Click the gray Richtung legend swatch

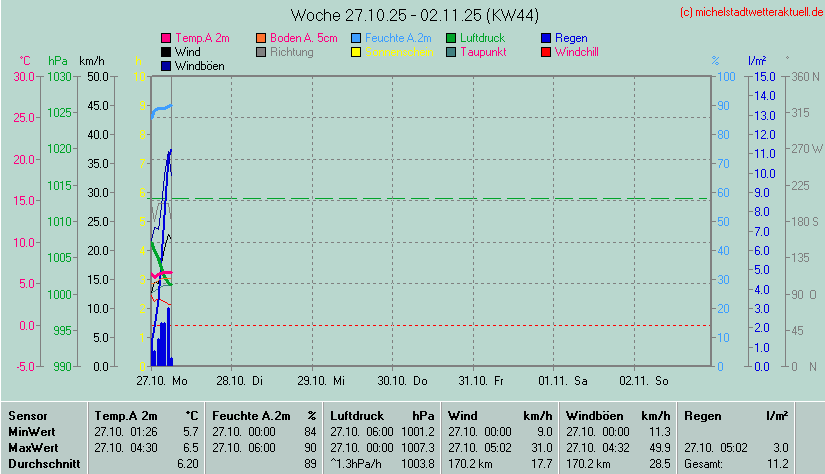(x=262, y=51)
